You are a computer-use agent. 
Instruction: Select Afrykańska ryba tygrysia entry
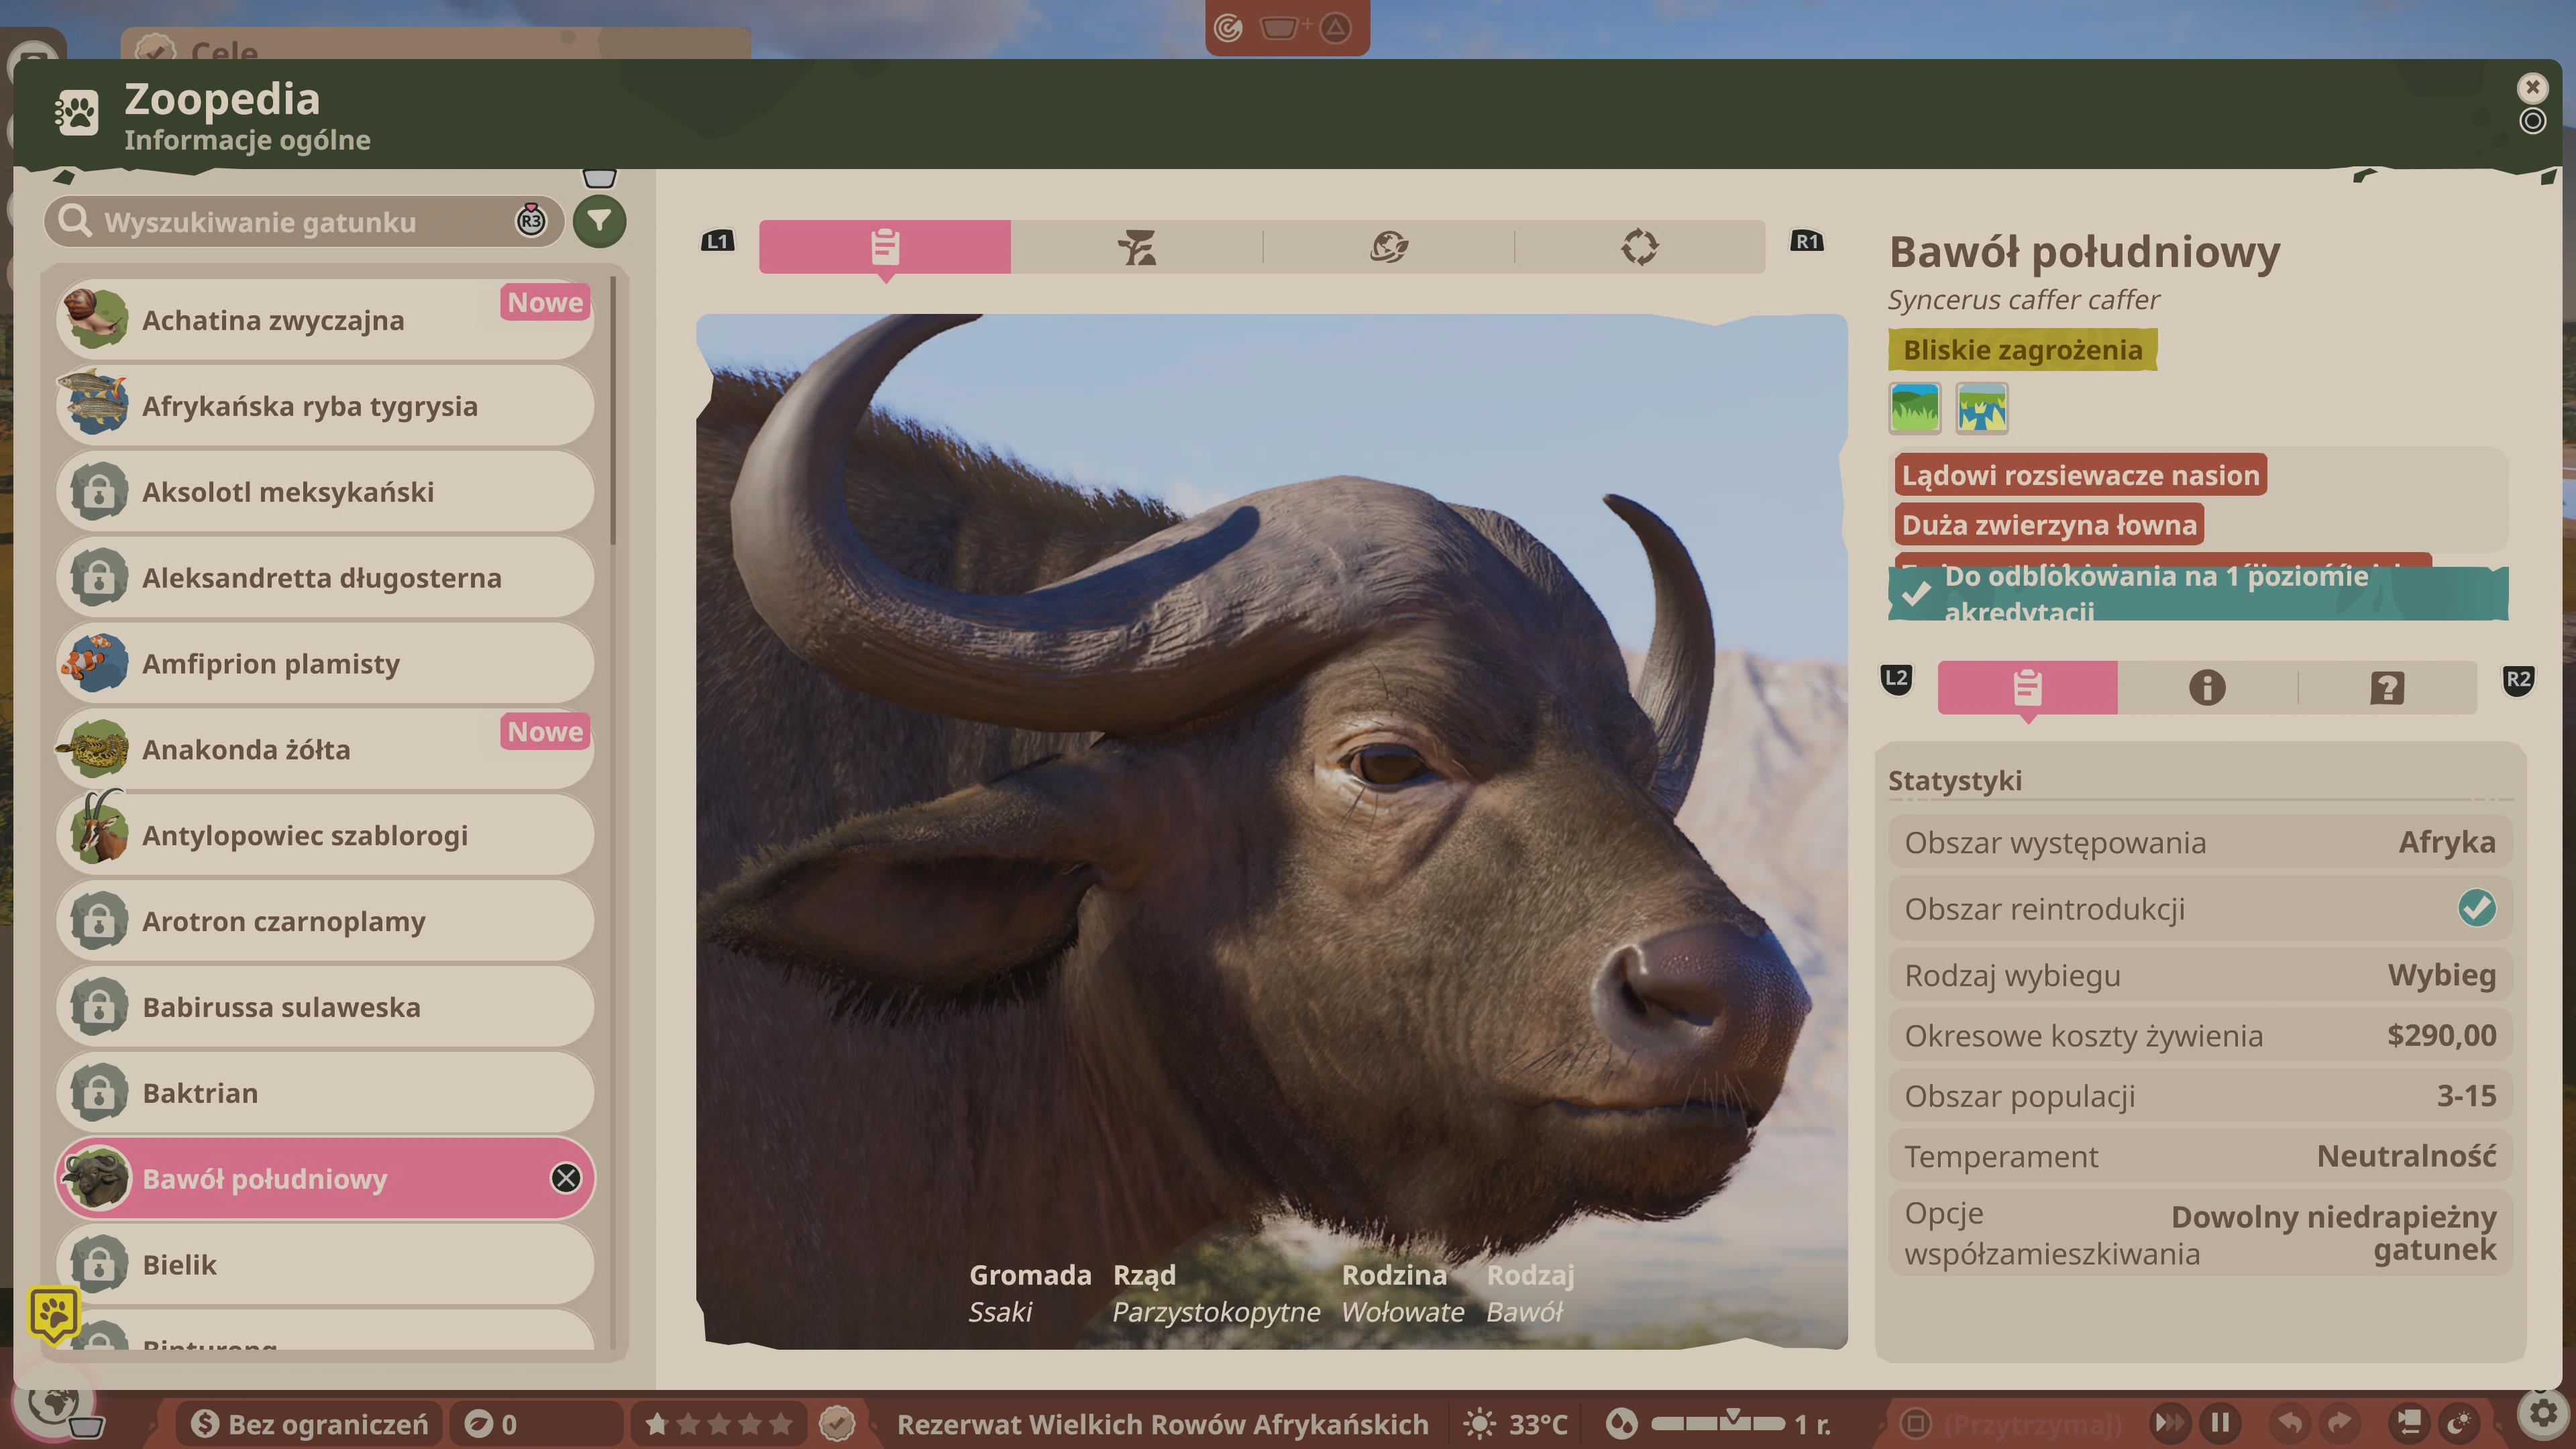(x=325, y=406)
